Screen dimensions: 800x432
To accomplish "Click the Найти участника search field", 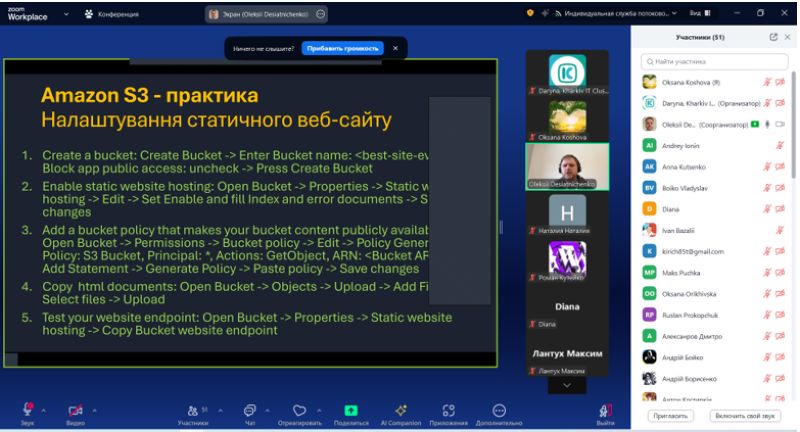I will 714,62.
